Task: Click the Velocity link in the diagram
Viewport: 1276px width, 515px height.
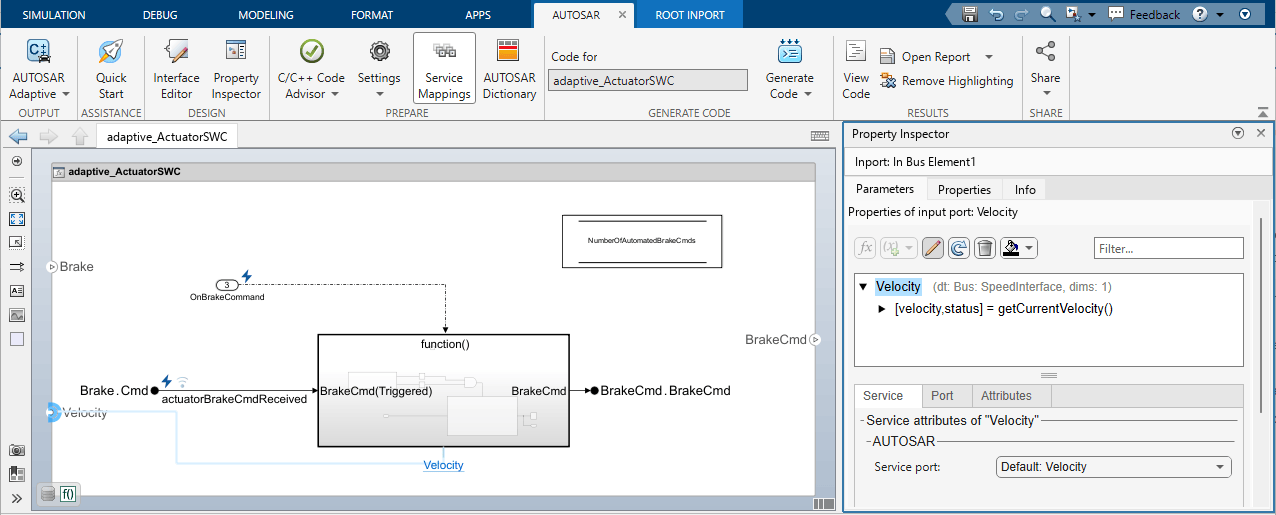Action: [x=443, y=465]
